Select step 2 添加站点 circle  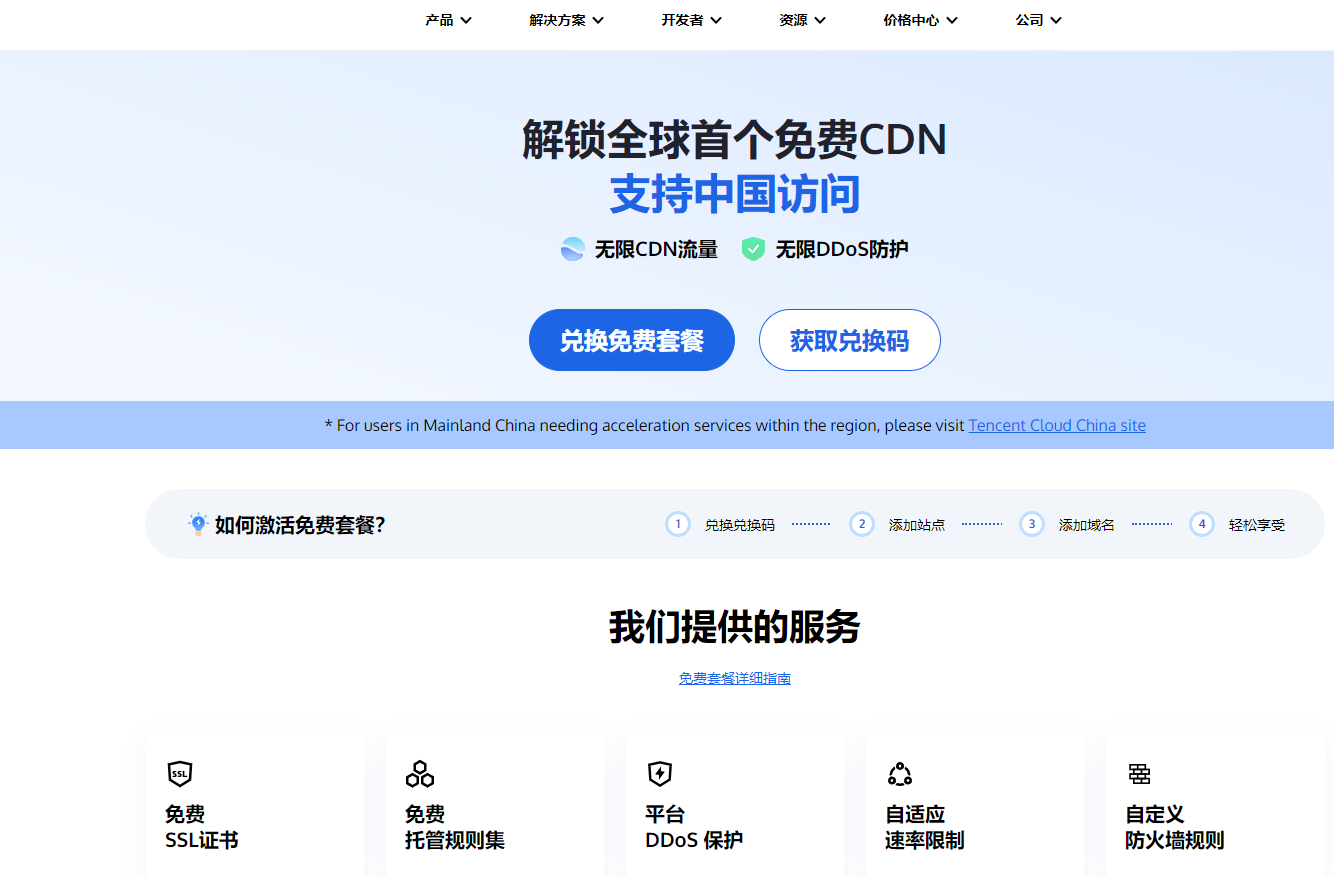tap(861, 523)
